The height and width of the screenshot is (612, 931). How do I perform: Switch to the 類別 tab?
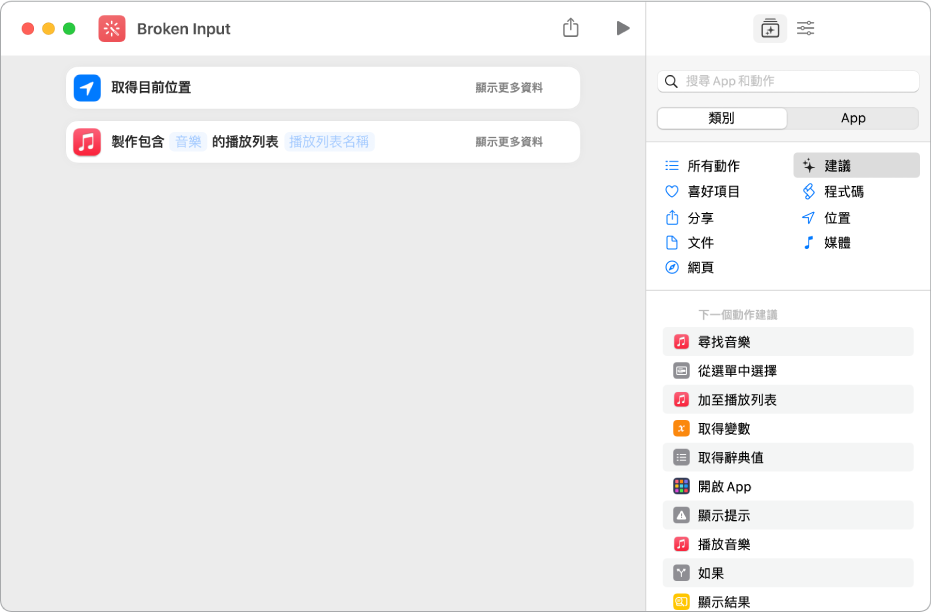[722, 118]
